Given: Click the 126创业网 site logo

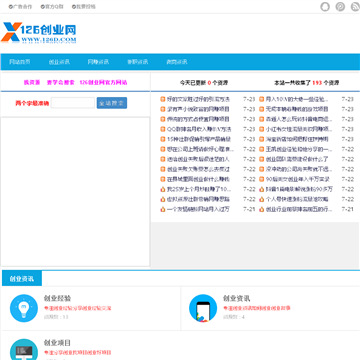Looking at the screenshot, I should click(39, 32).
